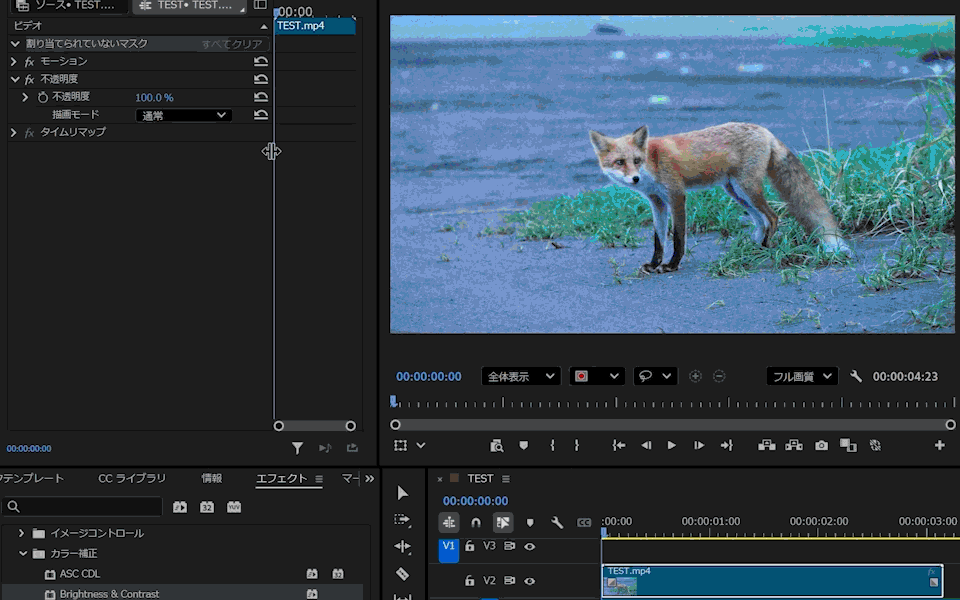Click the Export Frame camera icon

point(821,445)
